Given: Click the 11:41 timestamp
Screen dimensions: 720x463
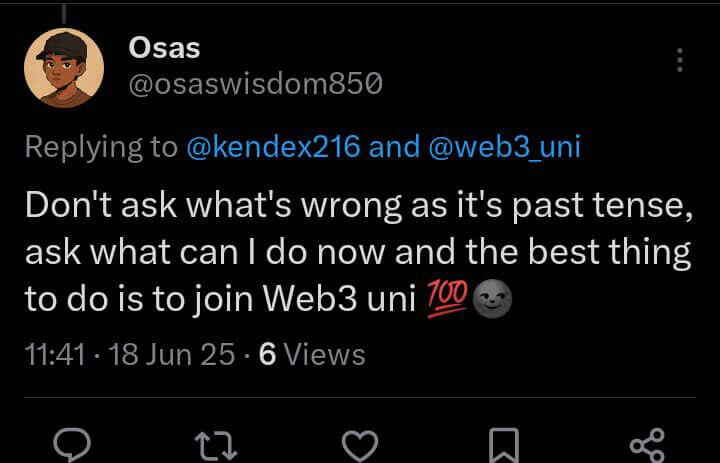Looking at the screenshot, I should click(52, 354).
